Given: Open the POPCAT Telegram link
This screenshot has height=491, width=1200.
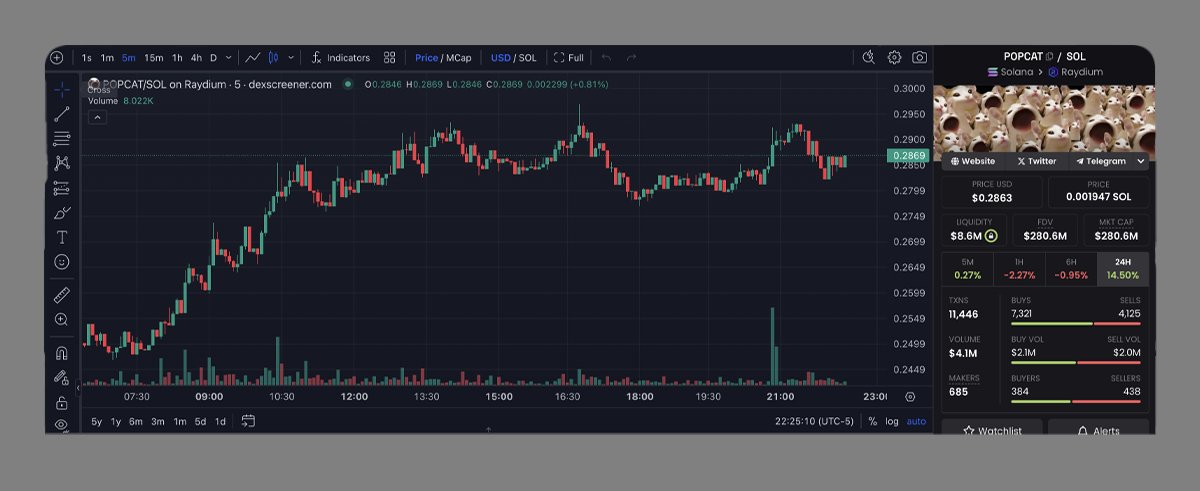Looking at the screenshot, I should (x=1100, y=161).
